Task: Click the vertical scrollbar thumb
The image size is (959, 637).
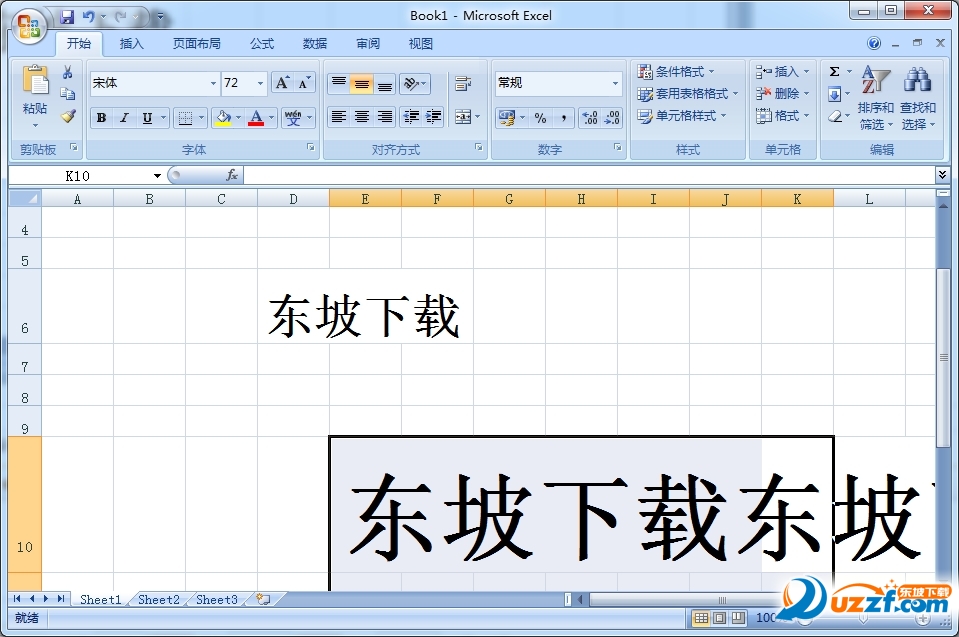Action: (943, 358)
